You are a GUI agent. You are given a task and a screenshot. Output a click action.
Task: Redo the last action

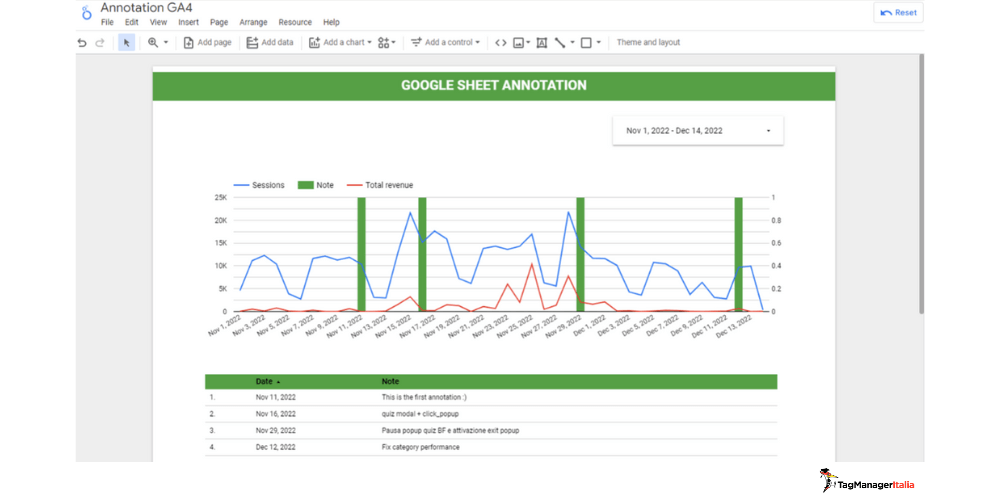99,43
